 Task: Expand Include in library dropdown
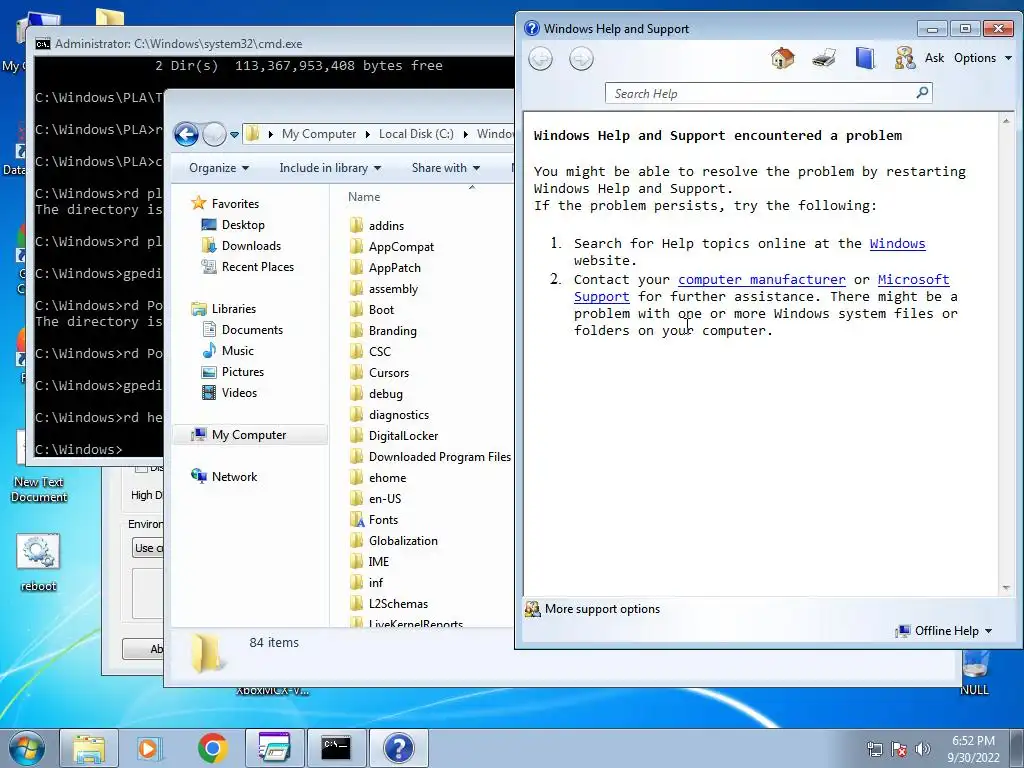[x=330, y=168]
